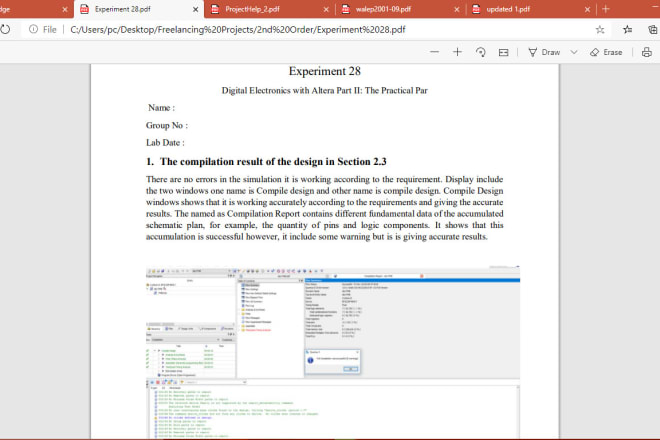Select the Erase tool
The width and height of the screenshot is (660, 440).
click(x=606, y=52)
